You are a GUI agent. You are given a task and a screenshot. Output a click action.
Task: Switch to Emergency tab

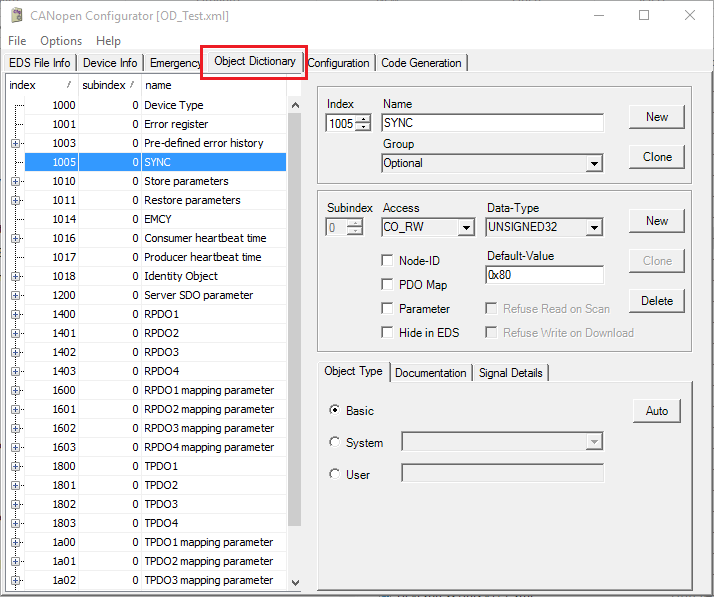tap(175, 63)
